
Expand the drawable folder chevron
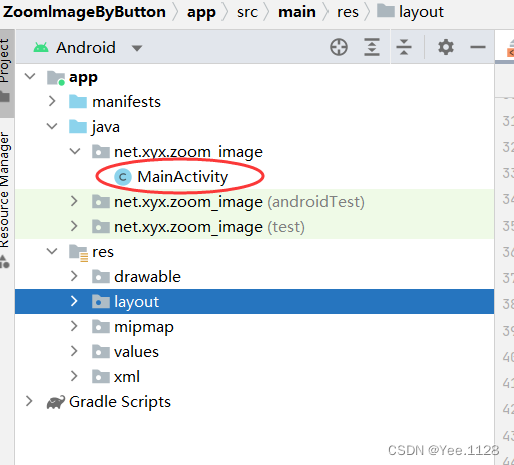point(74,276)
